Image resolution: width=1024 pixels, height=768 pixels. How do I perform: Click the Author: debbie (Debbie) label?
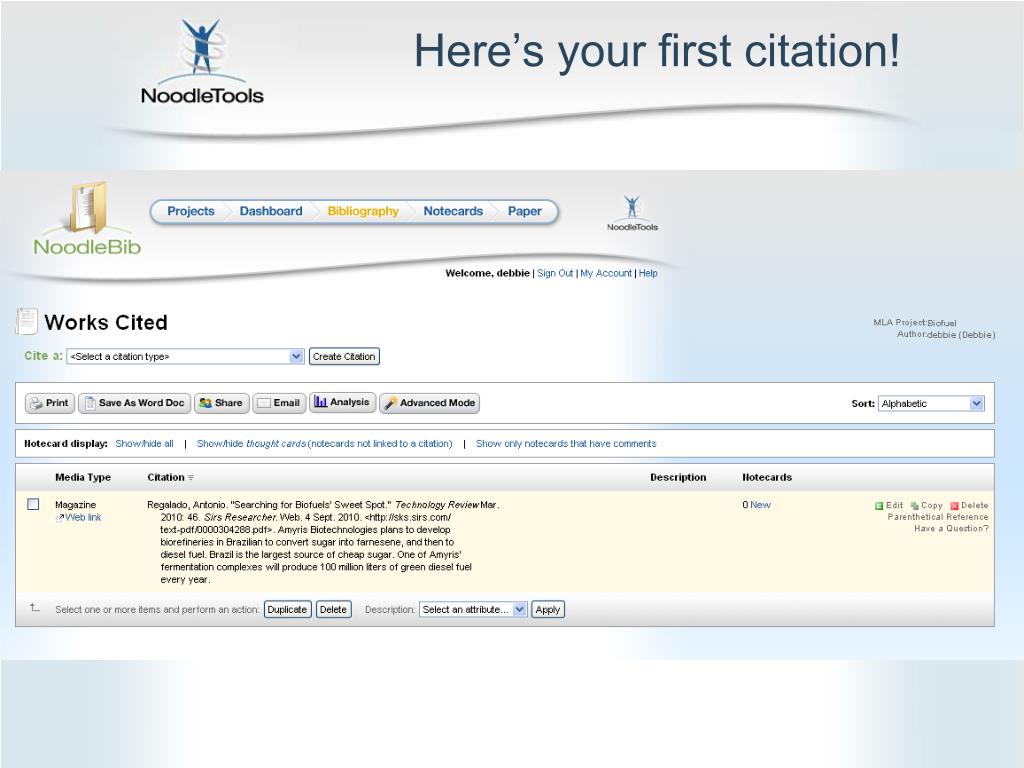(x=946, y=334)
